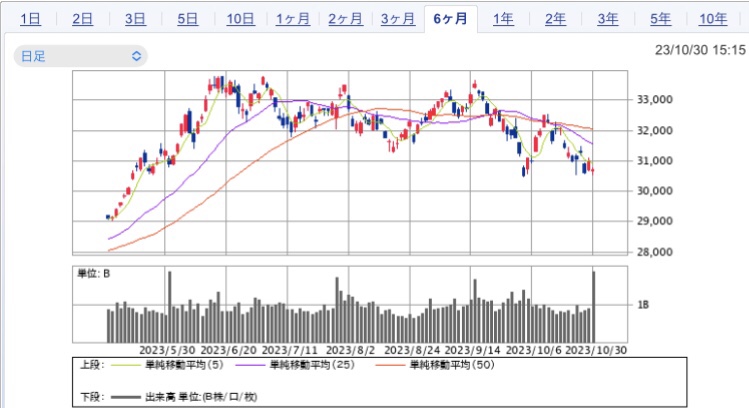The image size is (749, 408).
Task: Click the 2023/7/11 date label
Action: pos(290,350)
